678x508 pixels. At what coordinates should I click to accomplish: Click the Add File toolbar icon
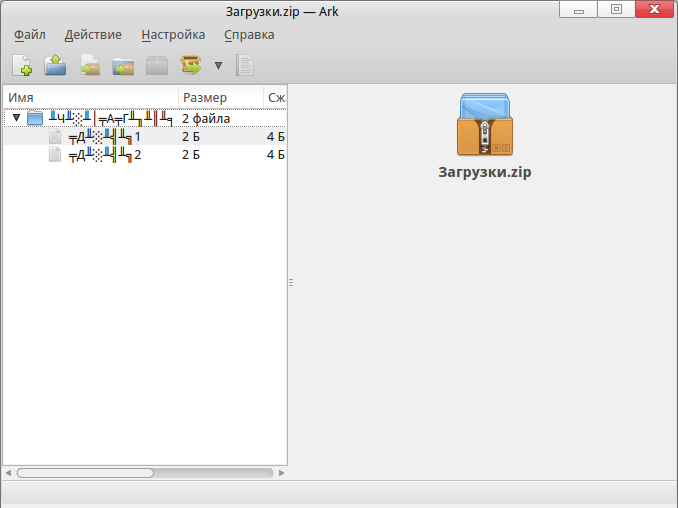pyautogui.click(x=90, y=66)
